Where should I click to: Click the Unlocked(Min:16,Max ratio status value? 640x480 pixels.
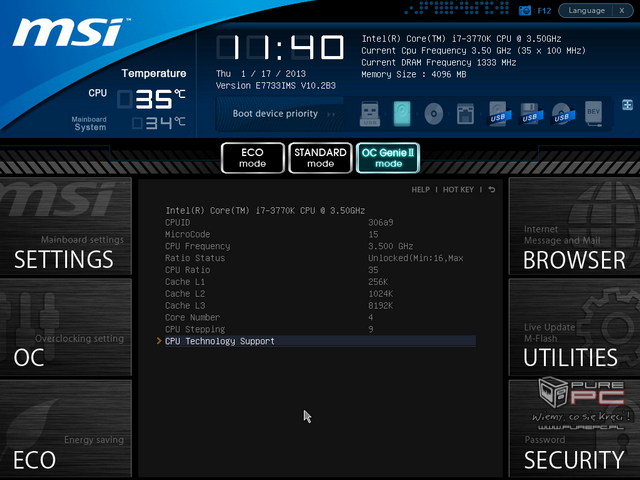click(x=416, y=258)
